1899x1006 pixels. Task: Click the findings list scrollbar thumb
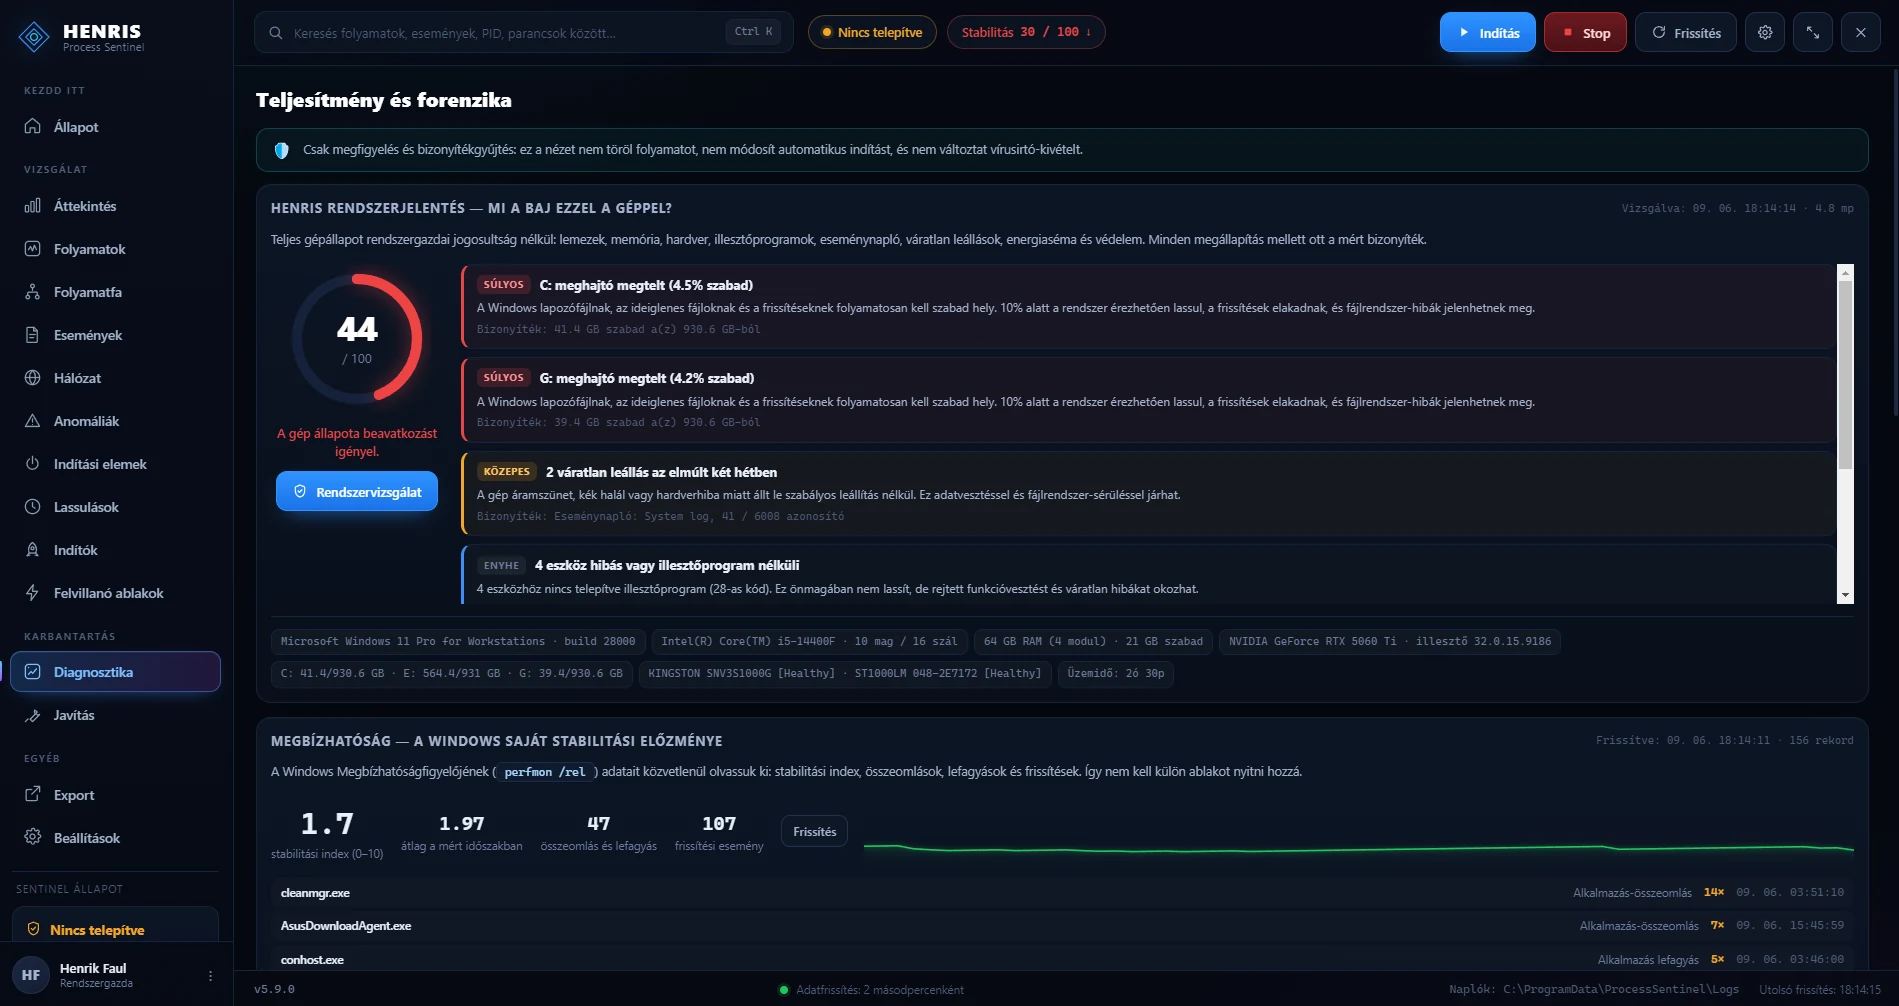(x=1845, y=374)
